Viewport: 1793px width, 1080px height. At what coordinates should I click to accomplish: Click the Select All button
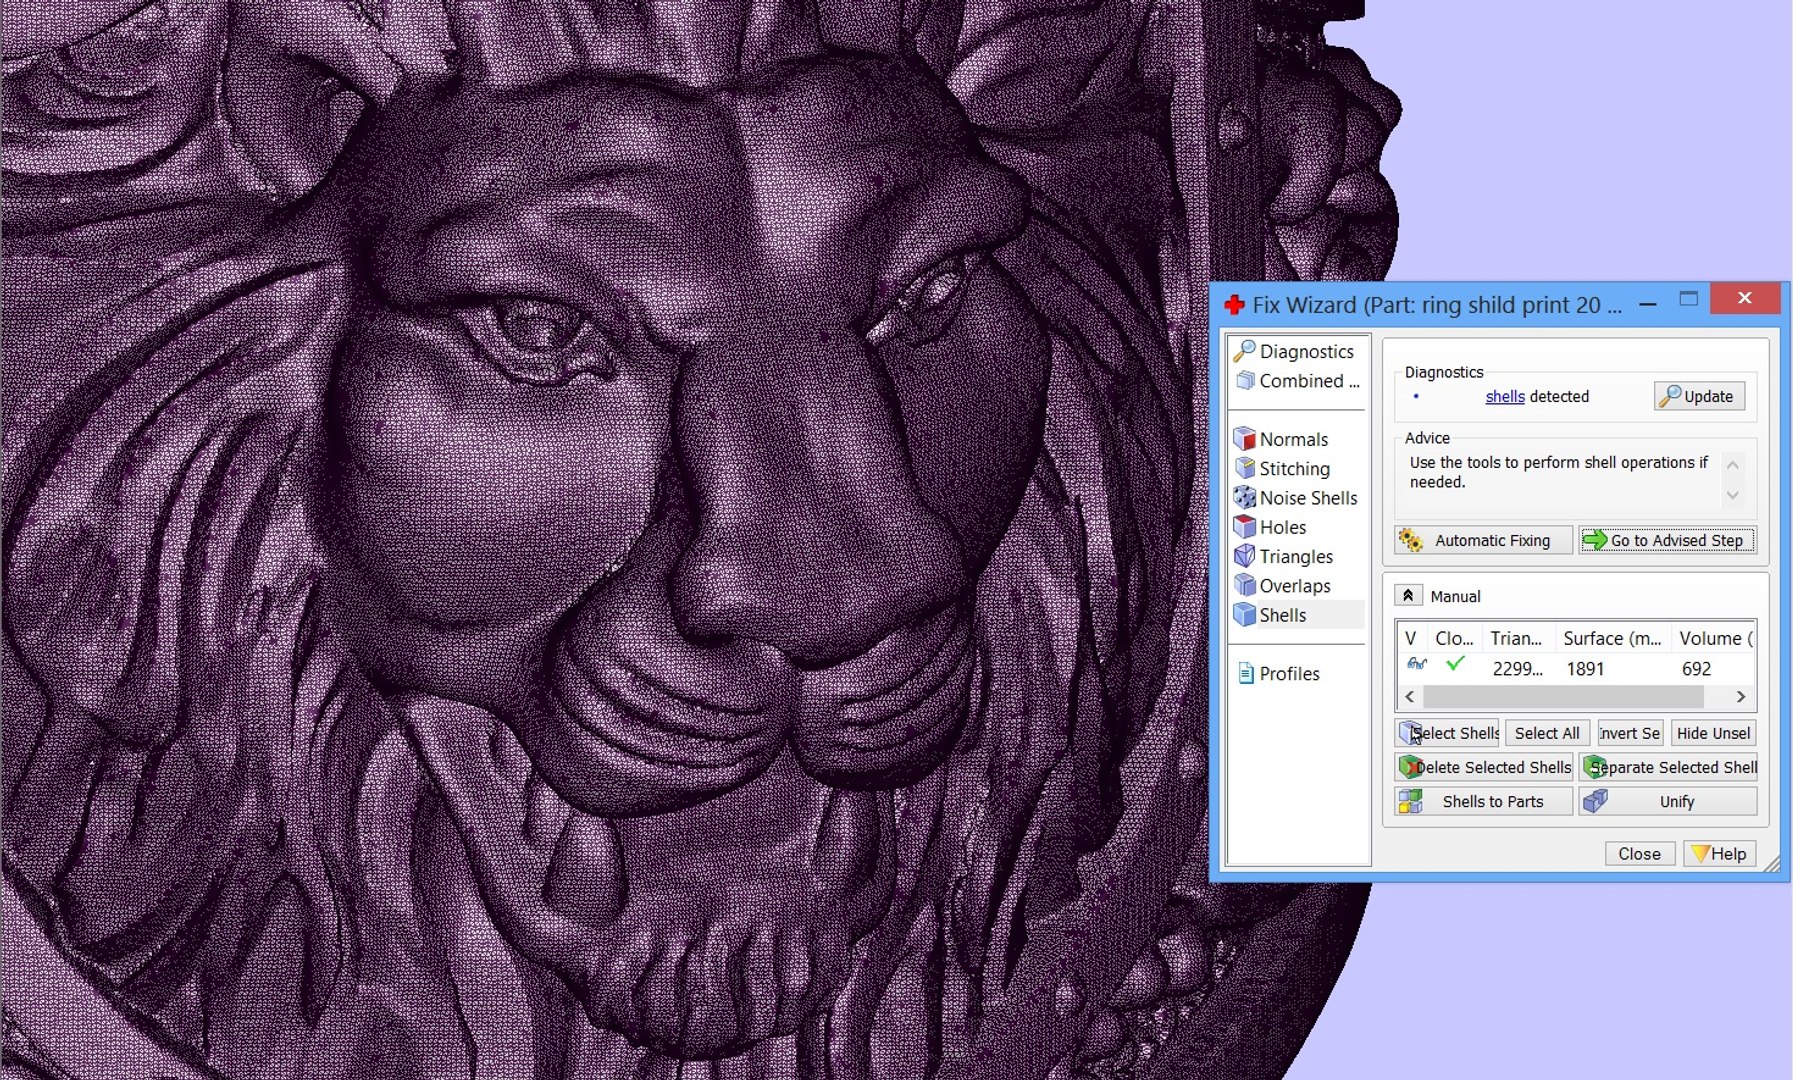click(1547, 733)
